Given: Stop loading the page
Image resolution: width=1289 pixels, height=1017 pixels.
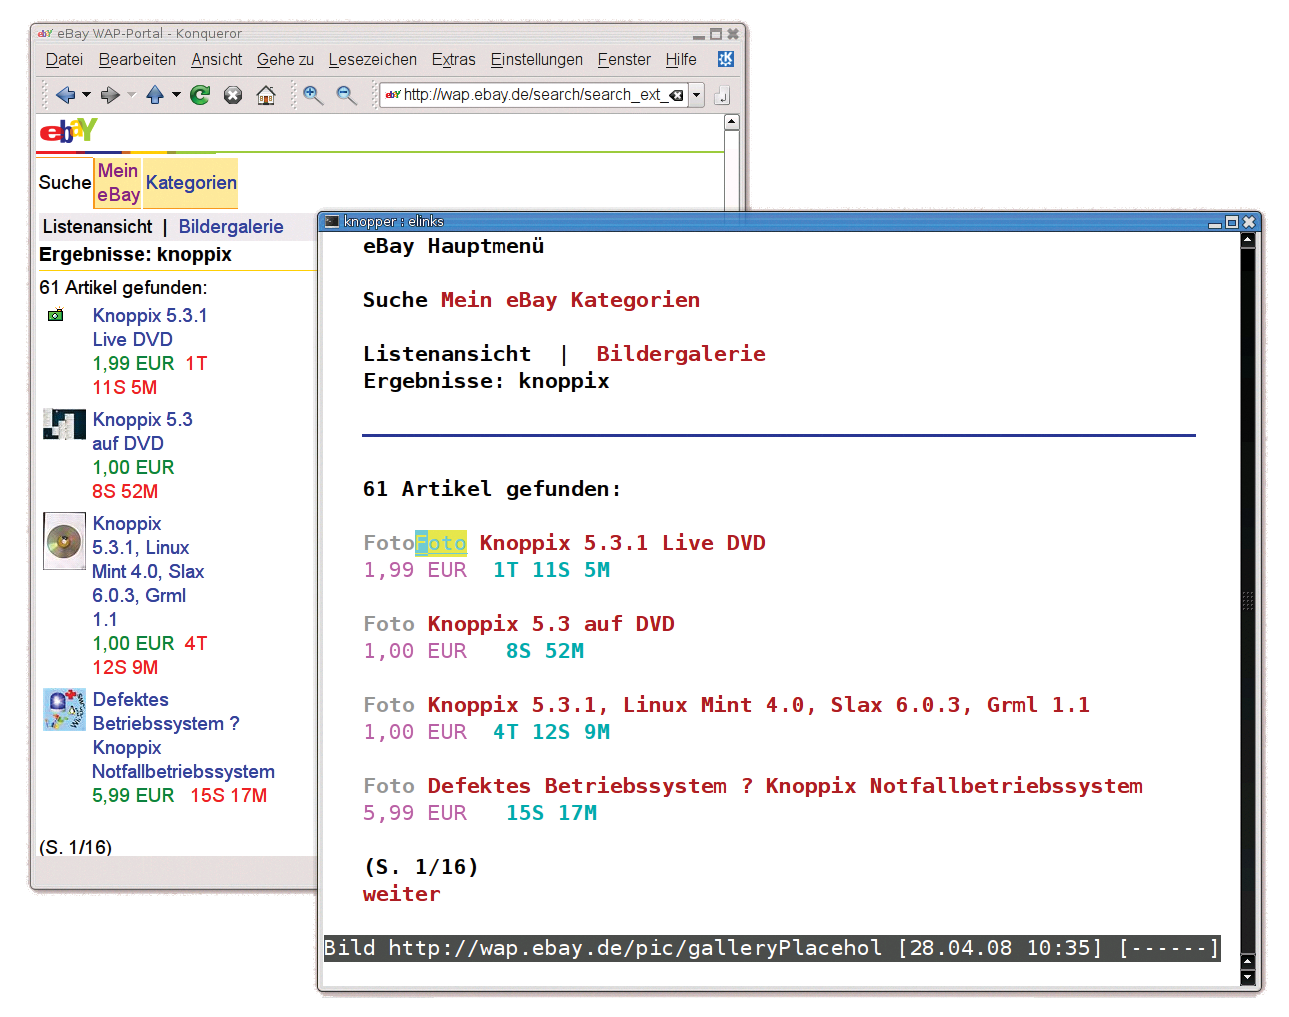Looking at the screenshot, I should click(233, 95).
